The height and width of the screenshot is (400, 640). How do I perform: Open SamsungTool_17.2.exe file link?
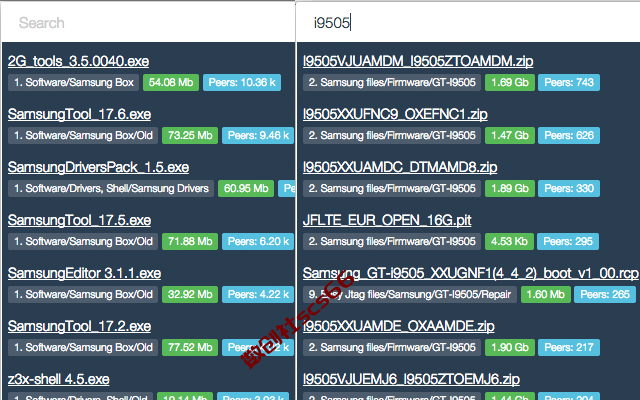coord(79,327)
